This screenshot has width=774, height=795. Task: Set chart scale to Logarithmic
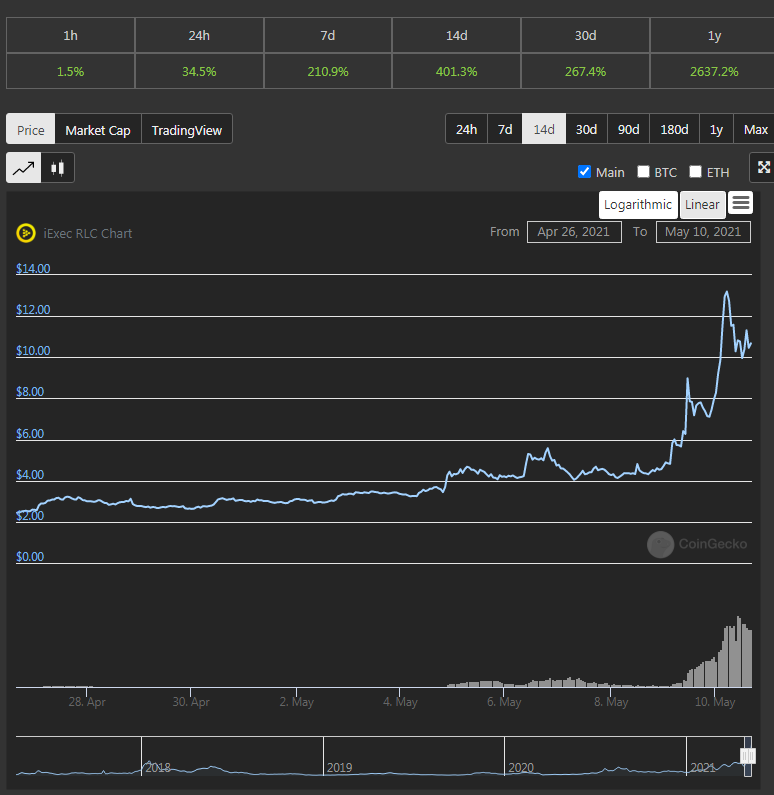point(638,205)
